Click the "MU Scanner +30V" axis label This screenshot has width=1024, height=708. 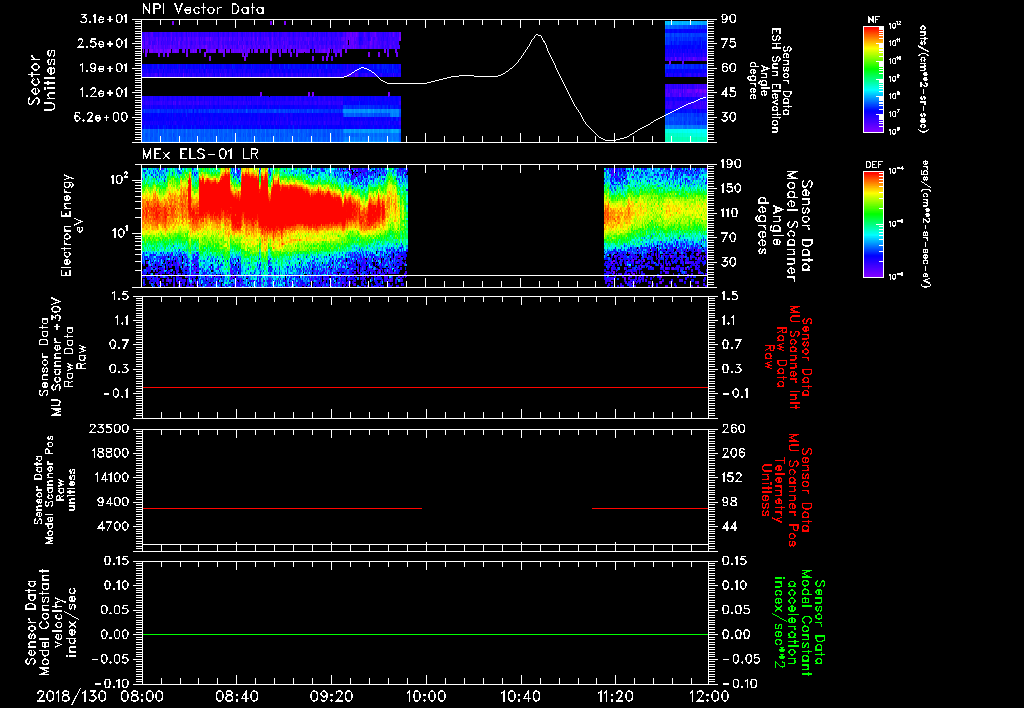tap(61, 356)
